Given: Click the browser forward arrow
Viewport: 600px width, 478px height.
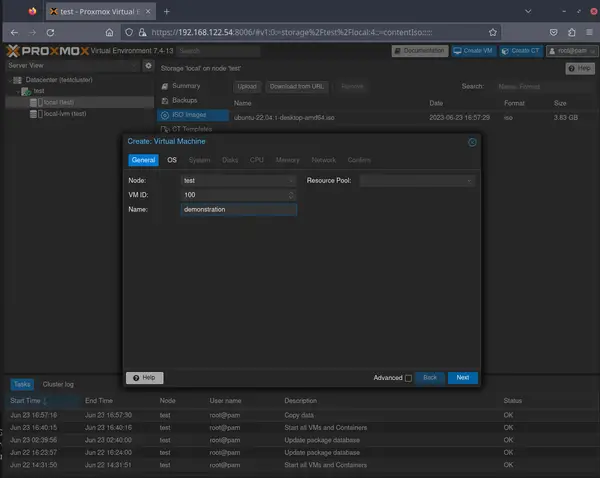Looking at the screenshot, I should pyautogui.click(x=33, y=33).
